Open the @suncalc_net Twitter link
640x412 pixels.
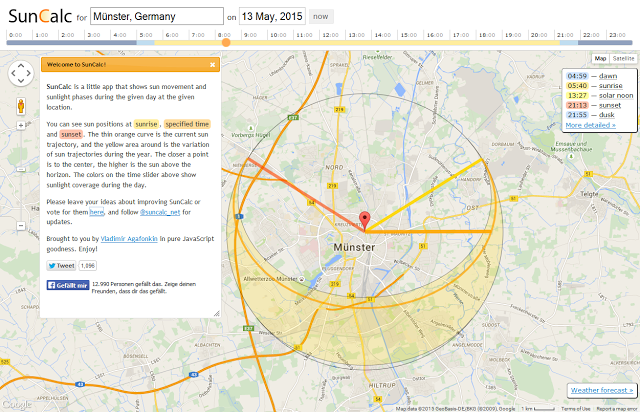(160, 212)
